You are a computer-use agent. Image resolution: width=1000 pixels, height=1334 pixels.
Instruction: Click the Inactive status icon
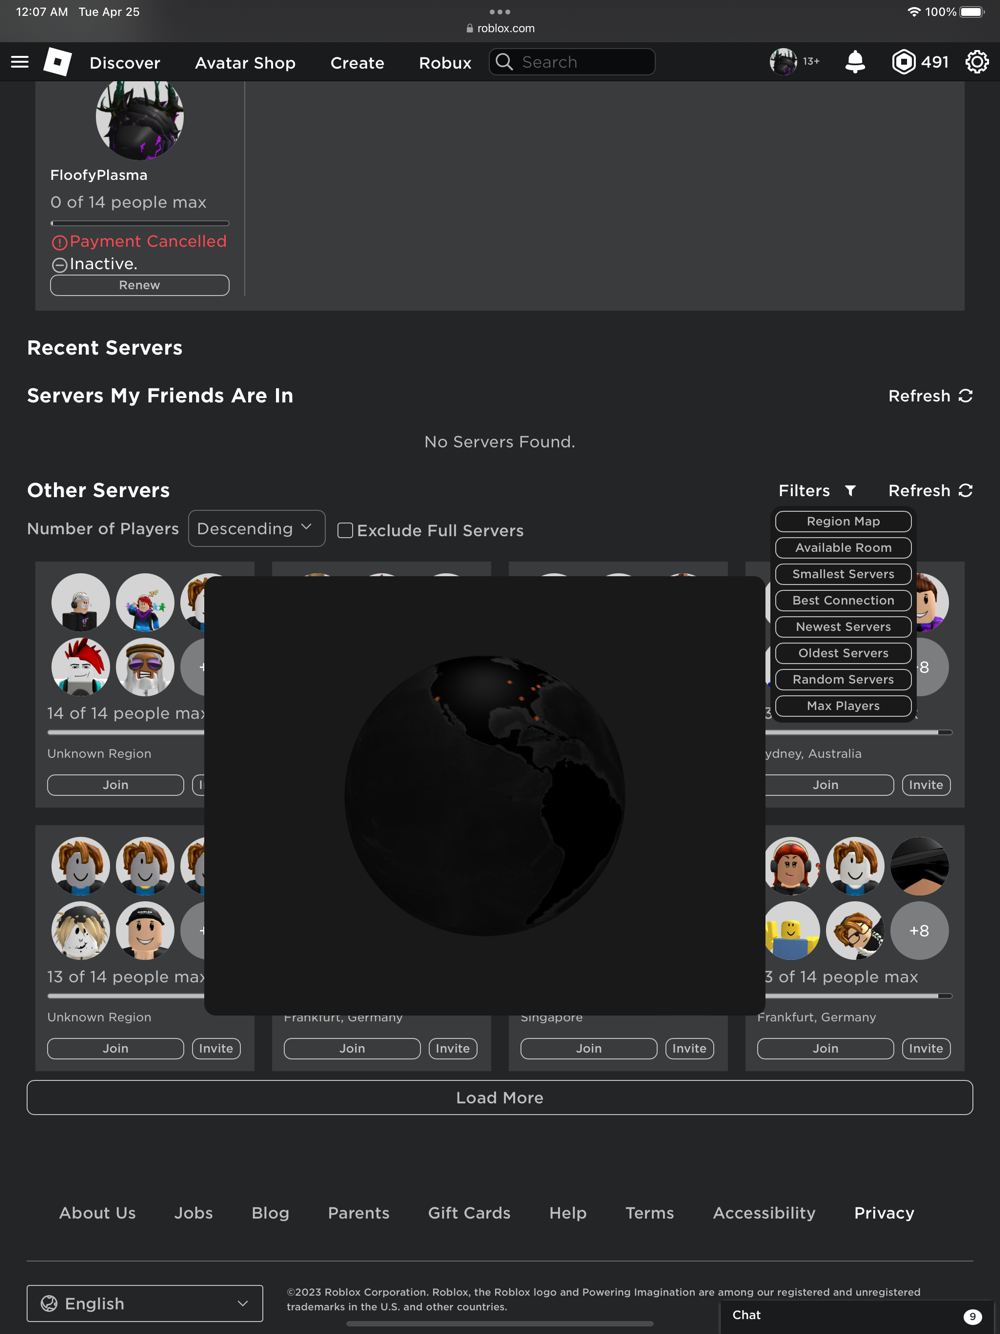(x=59, y=265)
